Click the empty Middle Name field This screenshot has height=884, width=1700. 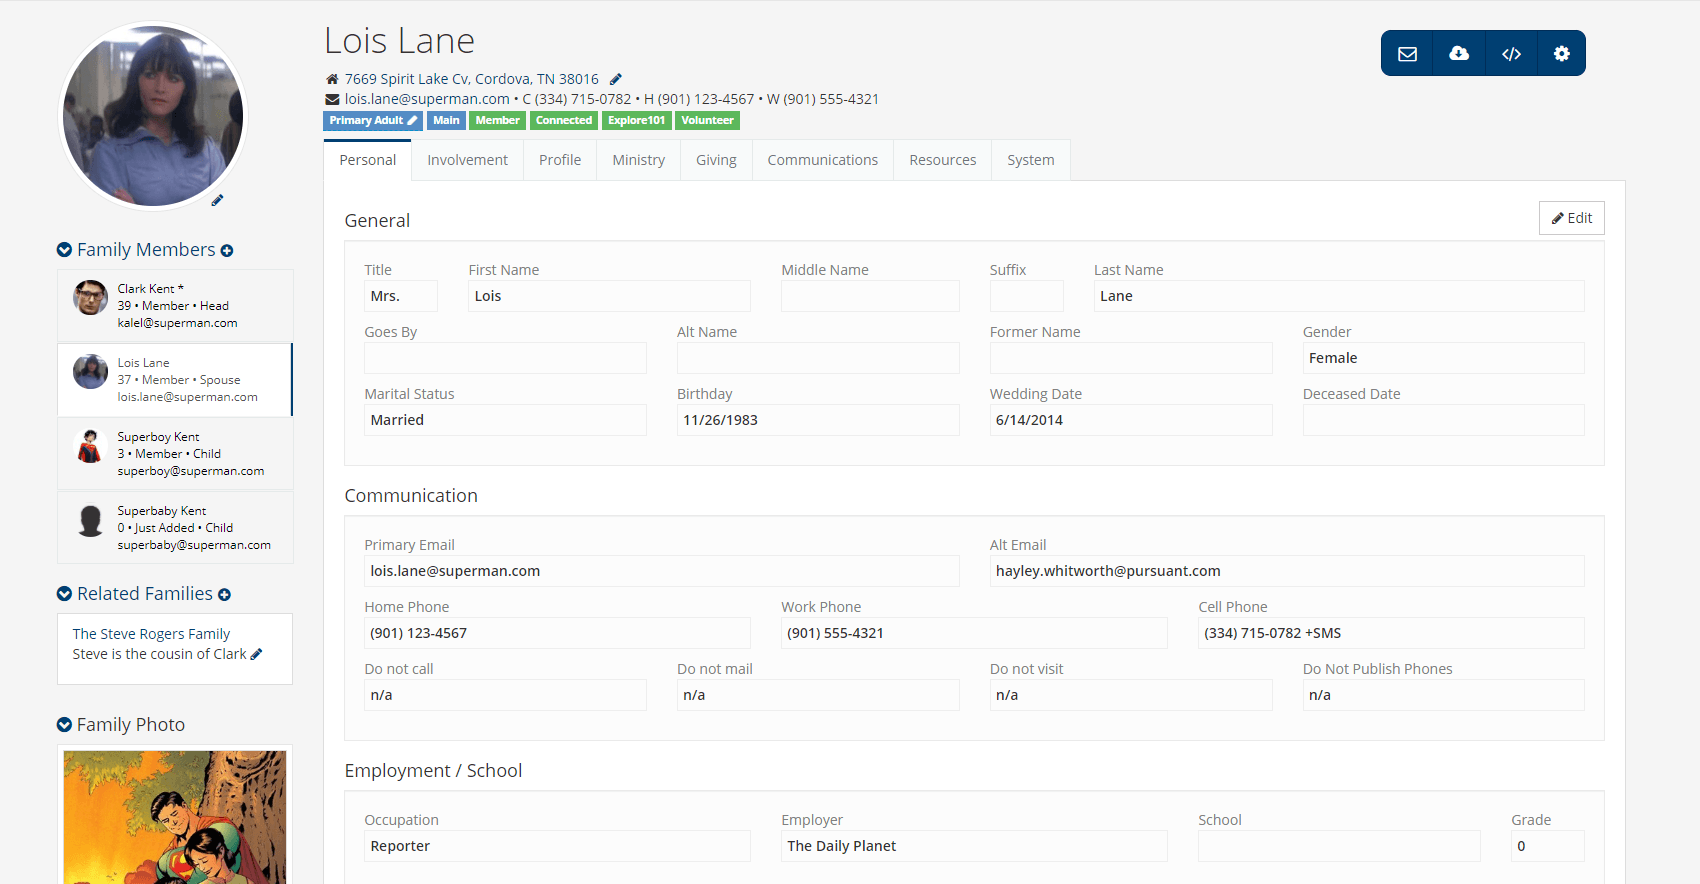tap(870, 296)
